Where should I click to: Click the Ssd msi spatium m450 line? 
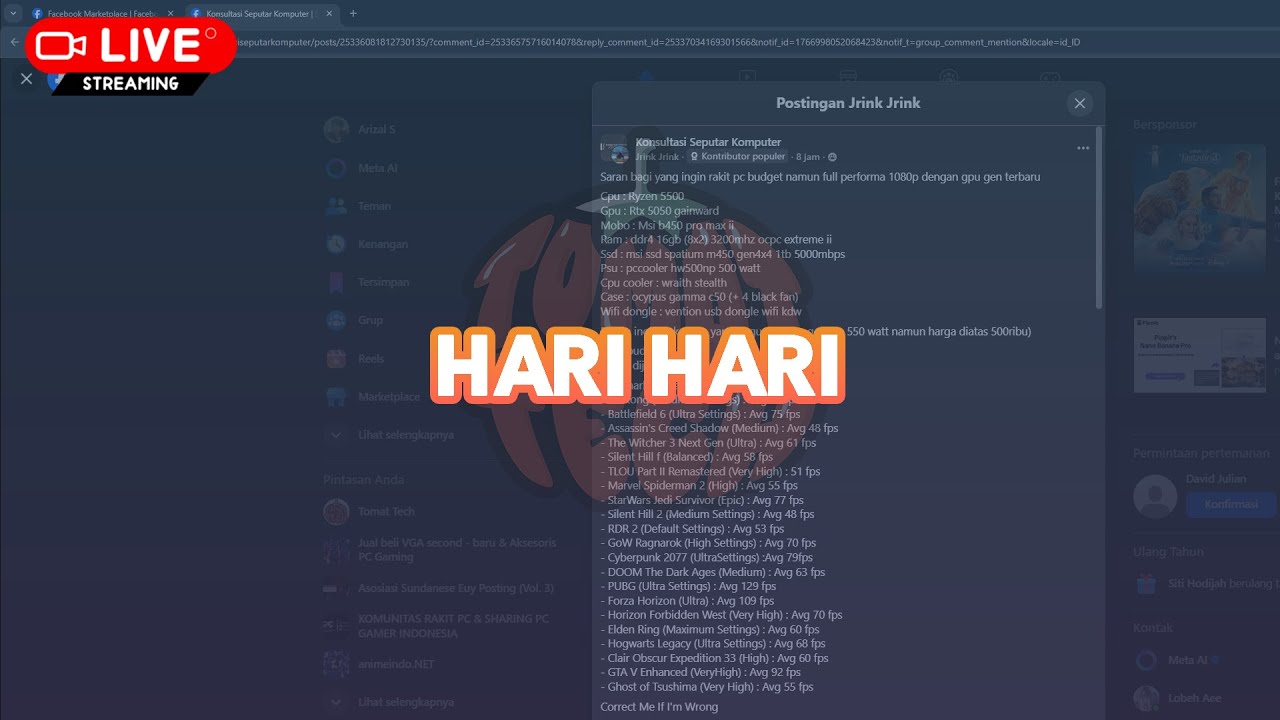coord(722,254)
